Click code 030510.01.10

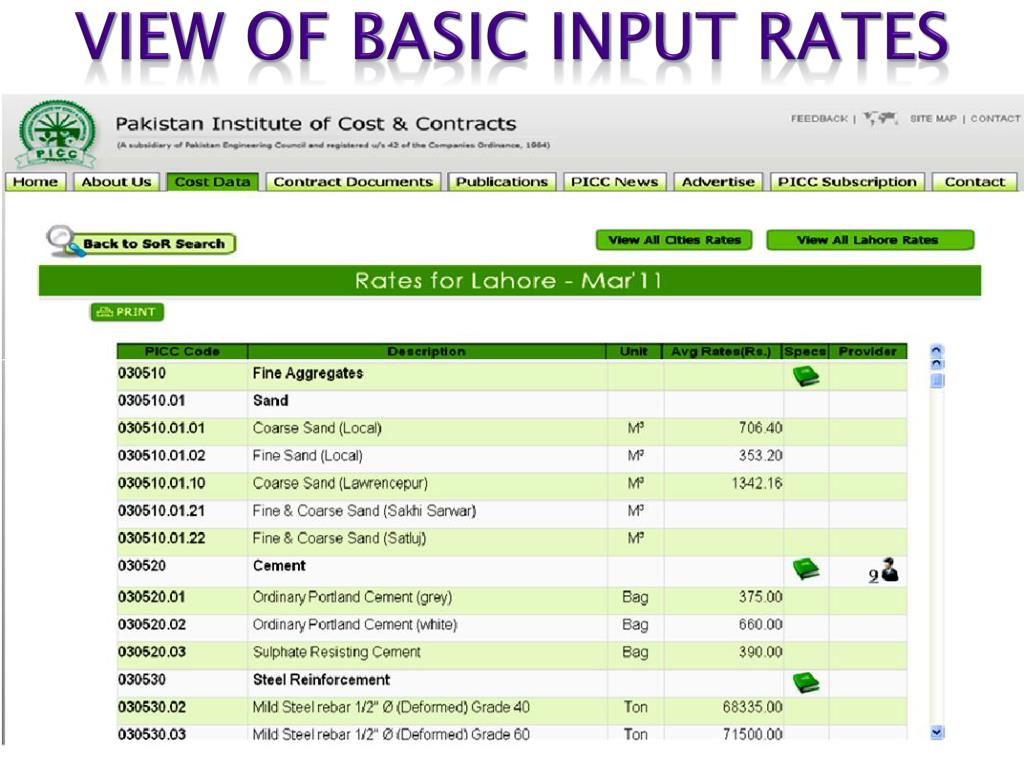(x=161, y=483)
